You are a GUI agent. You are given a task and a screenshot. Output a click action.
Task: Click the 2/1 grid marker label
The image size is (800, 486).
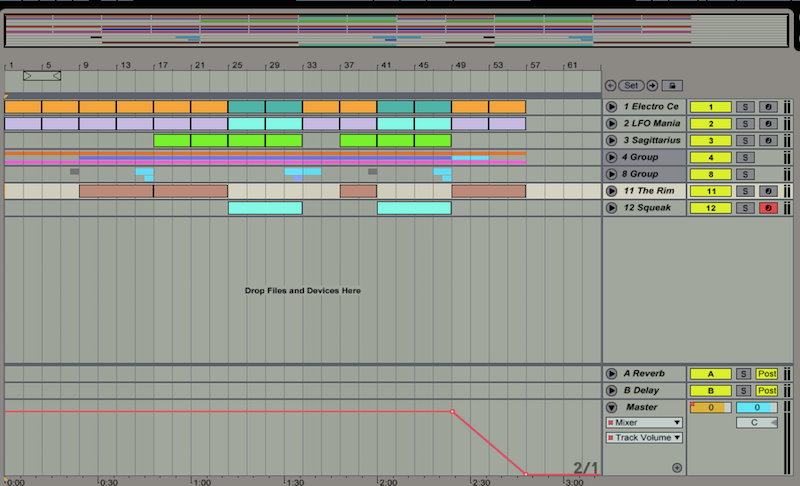(x=586, y=468)
